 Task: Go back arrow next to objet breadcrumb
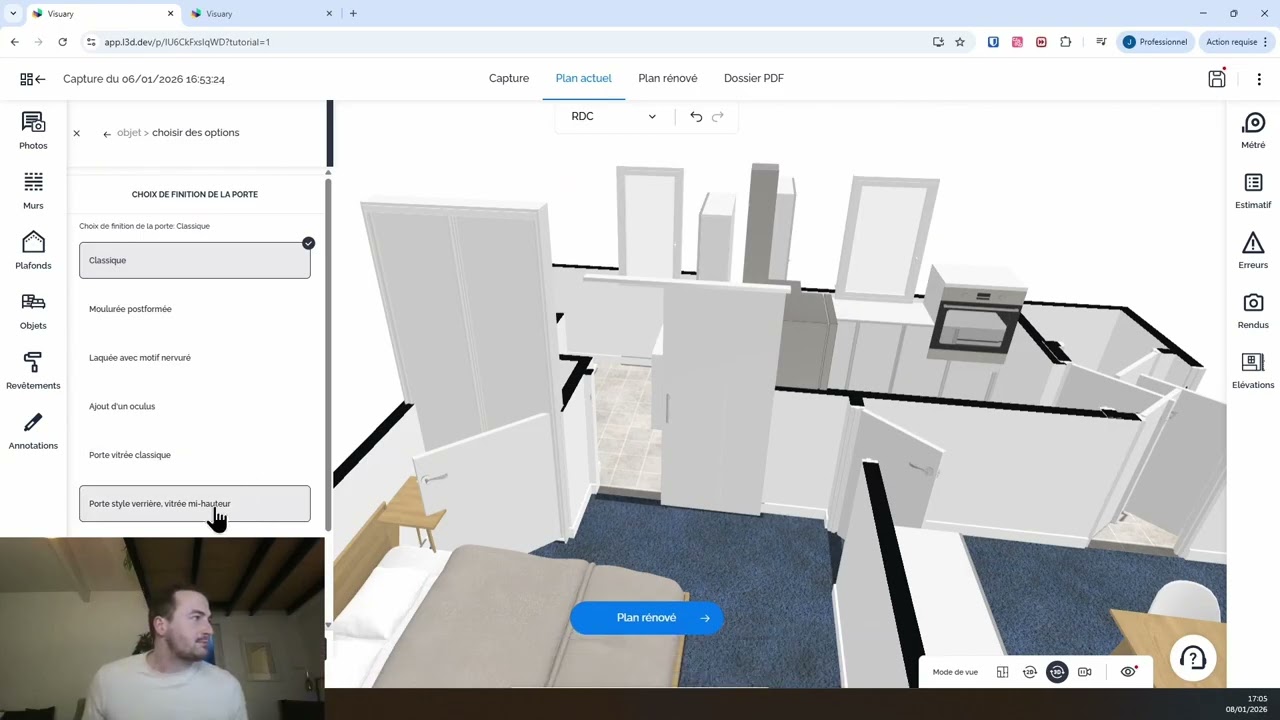pyautogui.click(x=107, y=133)
